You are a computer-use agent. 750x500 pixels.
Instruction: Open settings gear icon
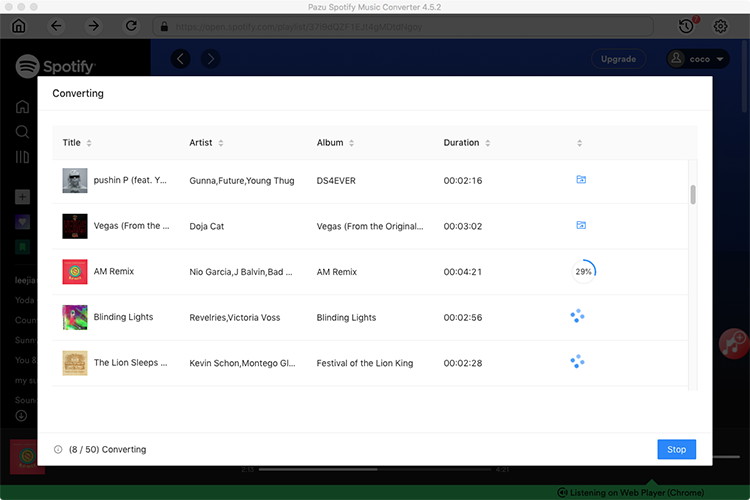[x=720, y=26]
